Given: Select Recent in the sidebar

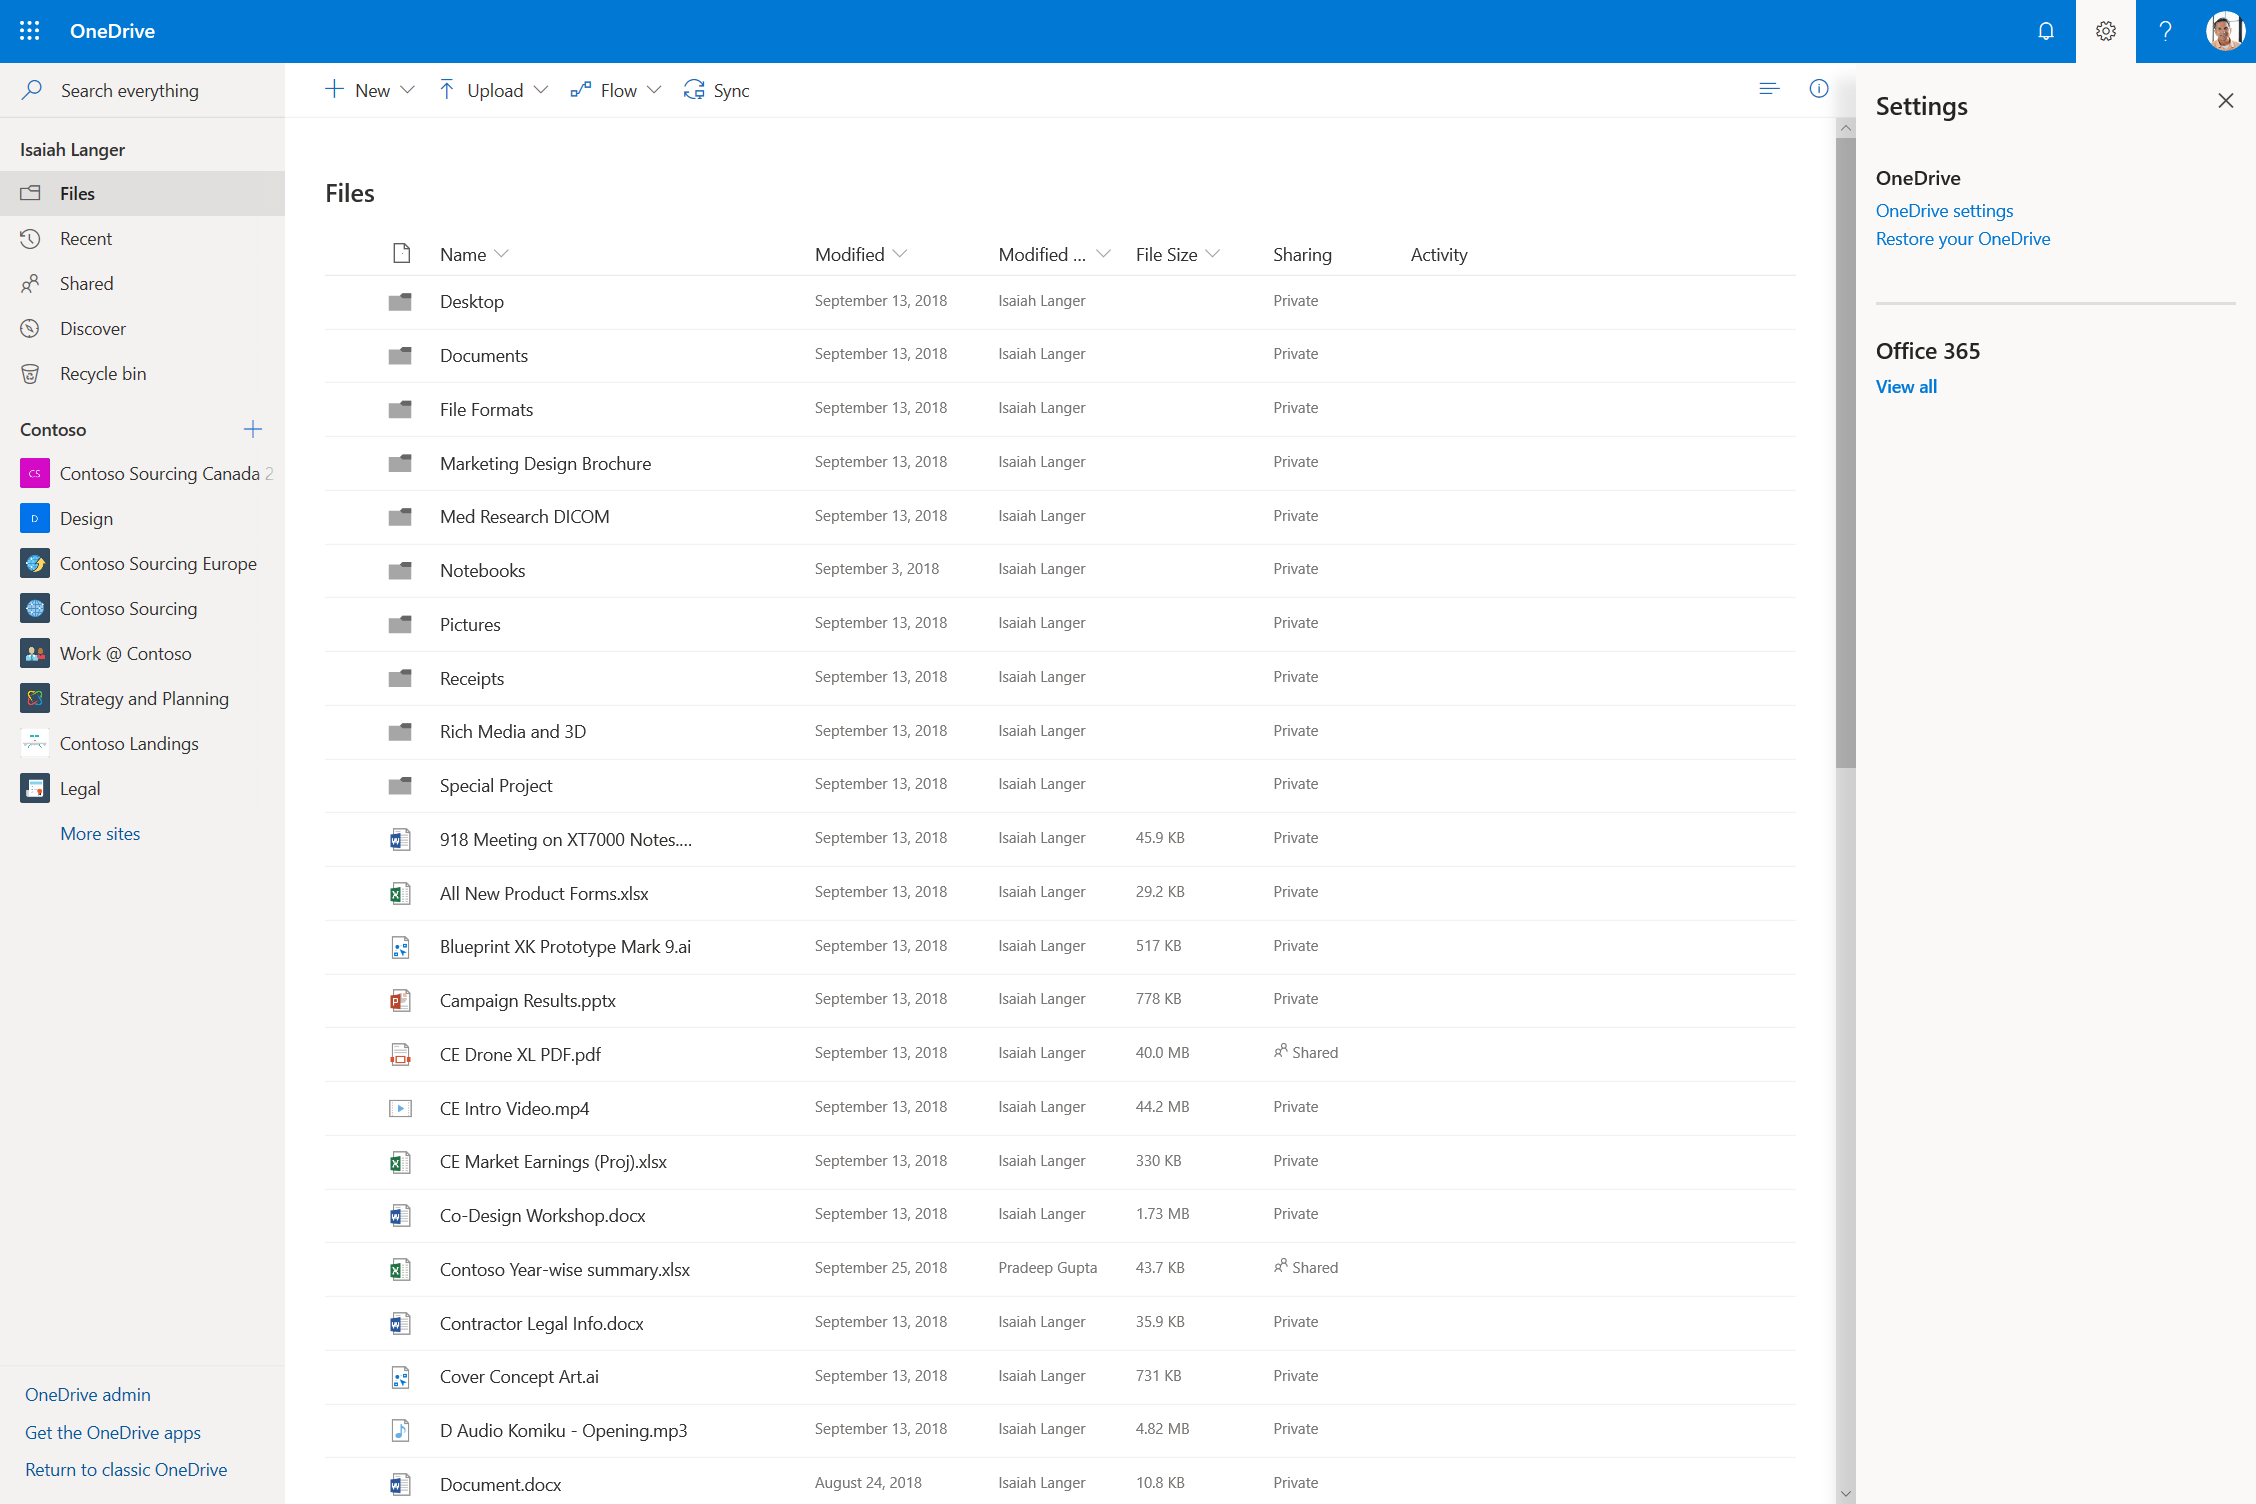Looking at the screenshot, I should pos(86,238).
